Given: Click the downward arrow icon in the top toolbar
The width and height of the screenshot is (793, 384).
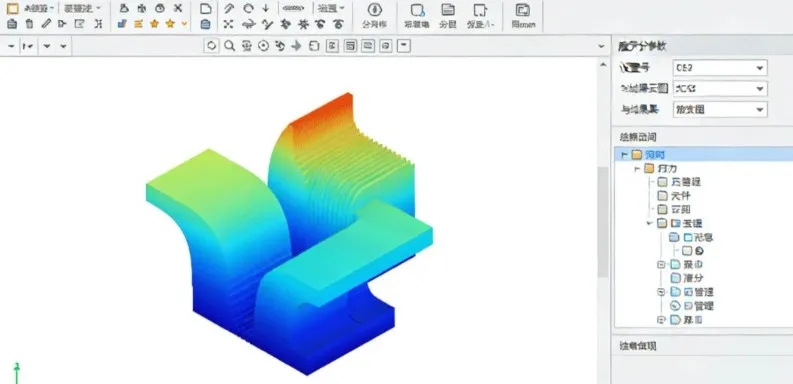Looking at the screenshot, I should tap(266, 9).
